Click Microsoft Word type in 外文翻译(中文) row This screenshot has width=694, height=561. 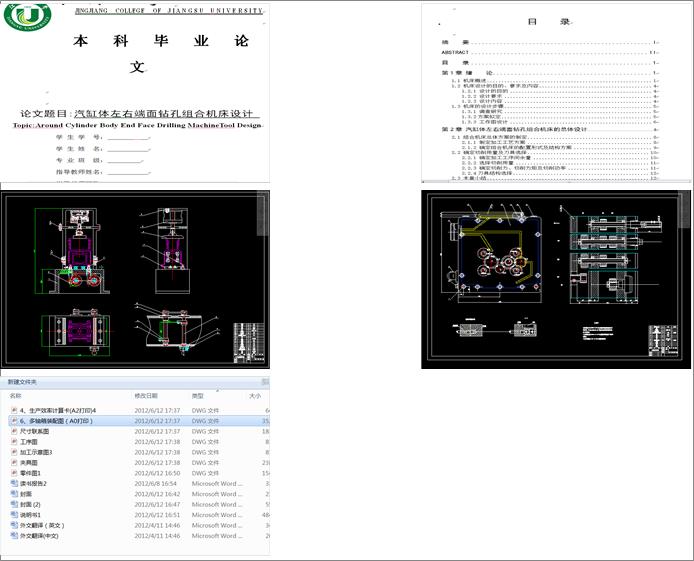(217, 535)
